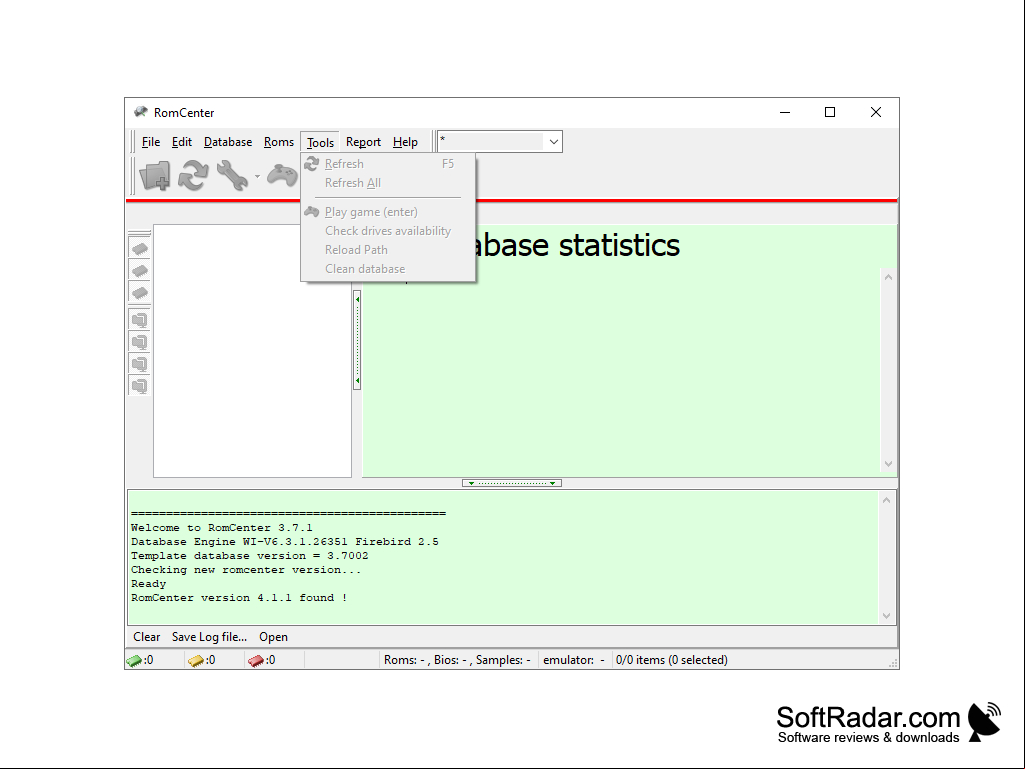Open the dropdown arrow beside the wrench icon
1025x769 pixels.
(258, 177)
